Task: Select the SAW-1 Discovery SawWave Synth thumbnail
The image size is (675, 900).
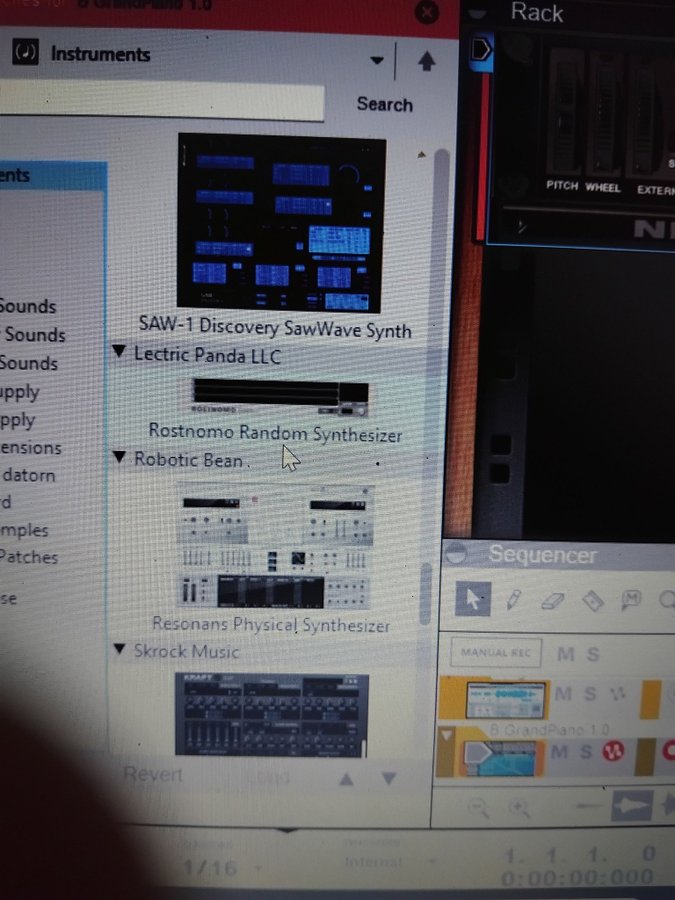Action: [x=280, y=223]
